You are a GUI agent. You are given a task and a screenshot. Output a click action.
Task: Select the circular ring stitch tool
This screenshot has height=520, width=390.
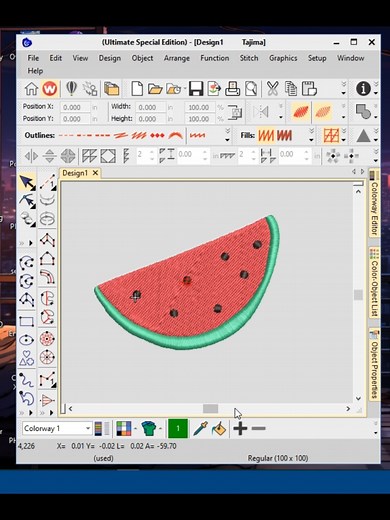click(x=47, y=339)
